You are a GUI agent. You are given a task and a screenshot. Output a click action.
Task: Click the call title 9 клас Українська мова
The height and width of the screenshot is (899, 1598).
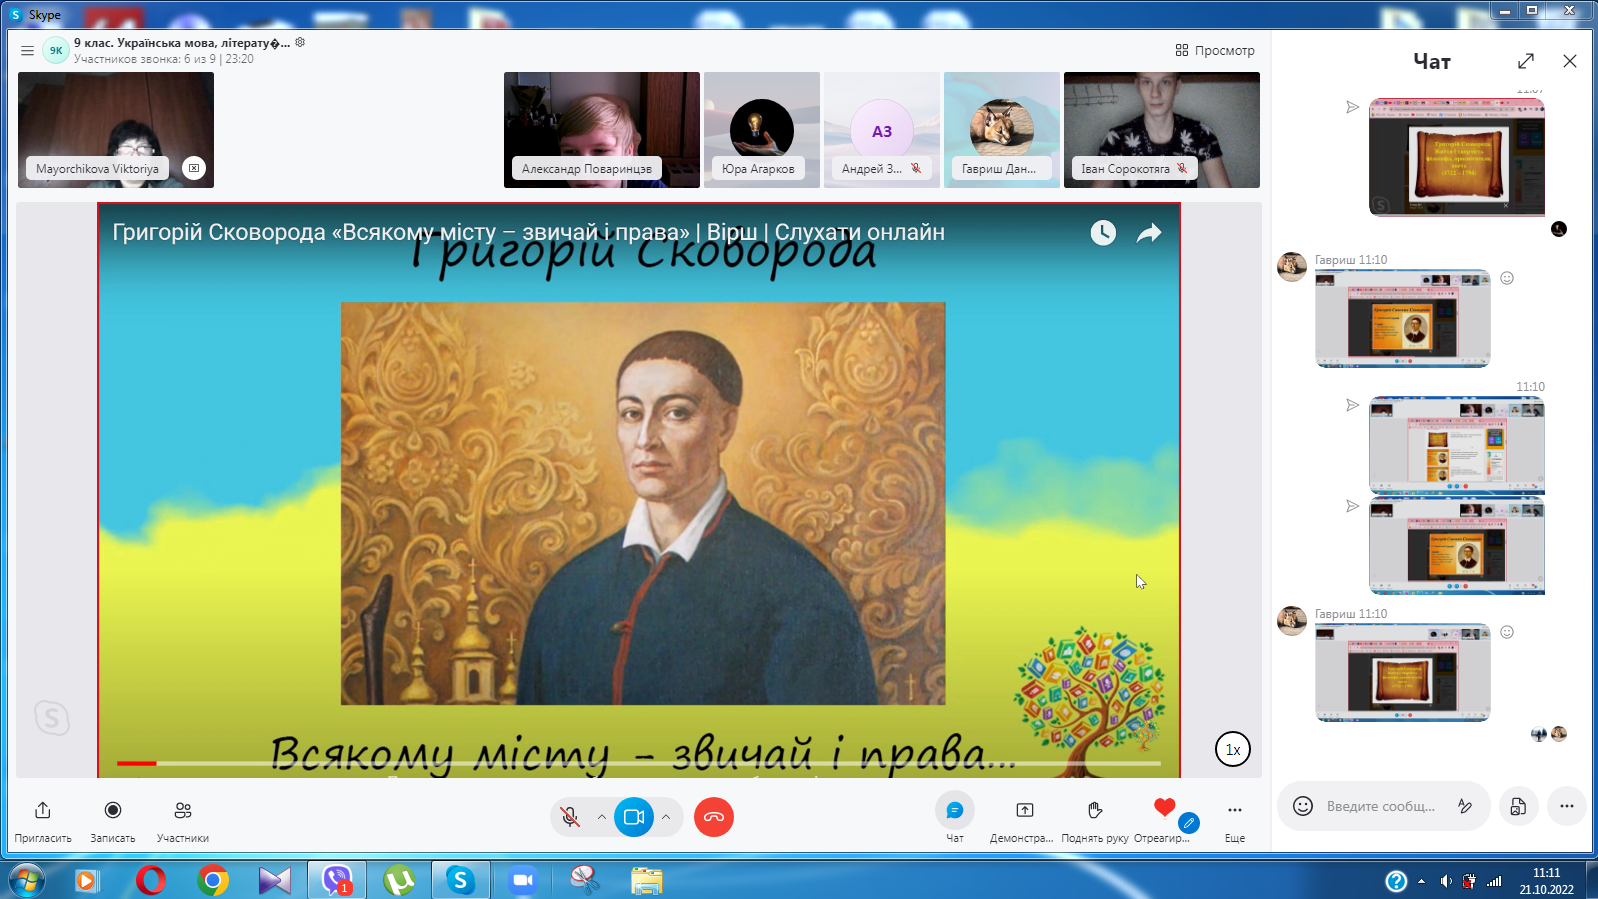(182, 43)
